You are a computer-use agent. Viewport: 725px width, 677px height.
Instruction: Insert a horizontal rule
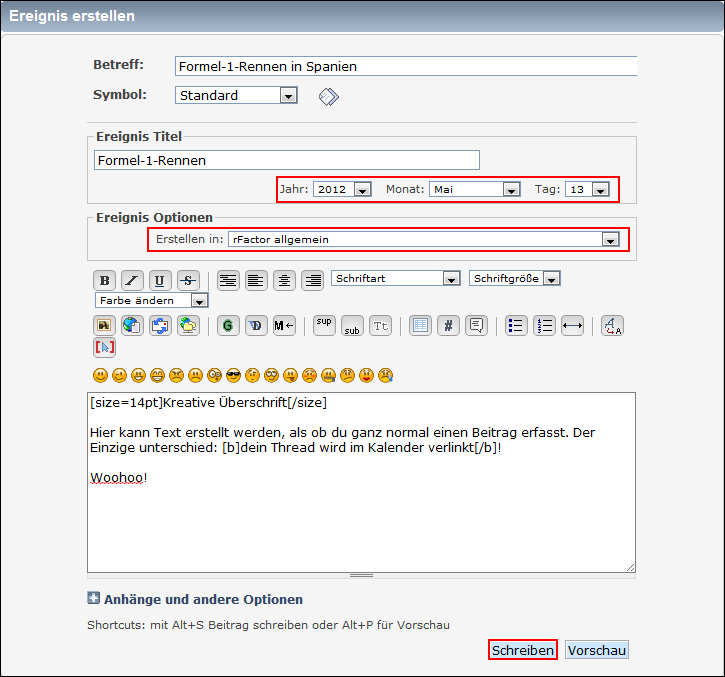coord(572,326)
